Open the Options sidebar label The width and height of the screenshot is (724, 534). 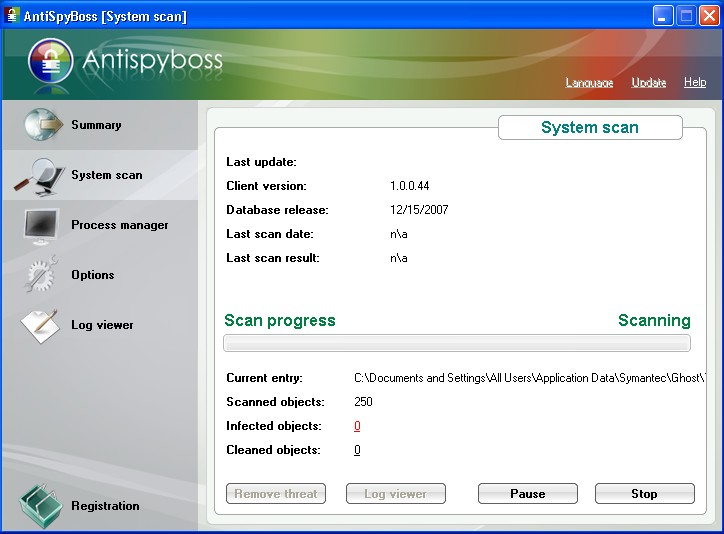pyautogui.click(x=92, y=275)
